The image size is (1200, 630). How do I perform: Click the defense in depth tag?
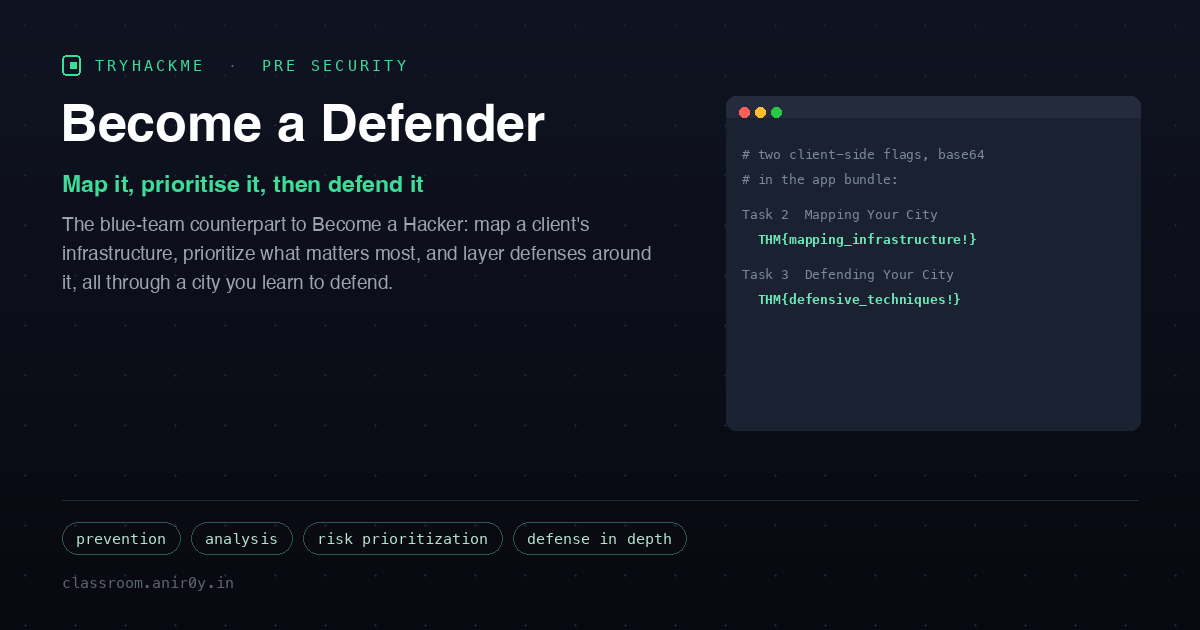coord(600,538)
